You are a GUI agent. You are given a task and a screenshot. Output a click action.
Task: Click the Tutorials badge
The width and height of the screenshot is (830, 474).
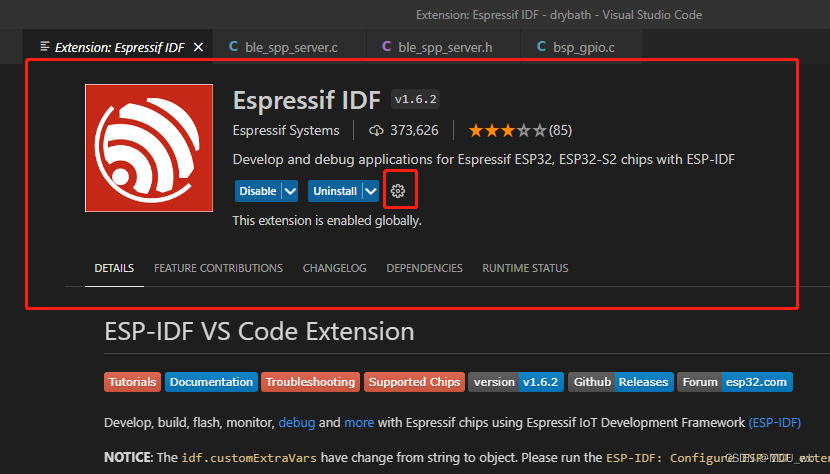[x=132, y=382]
